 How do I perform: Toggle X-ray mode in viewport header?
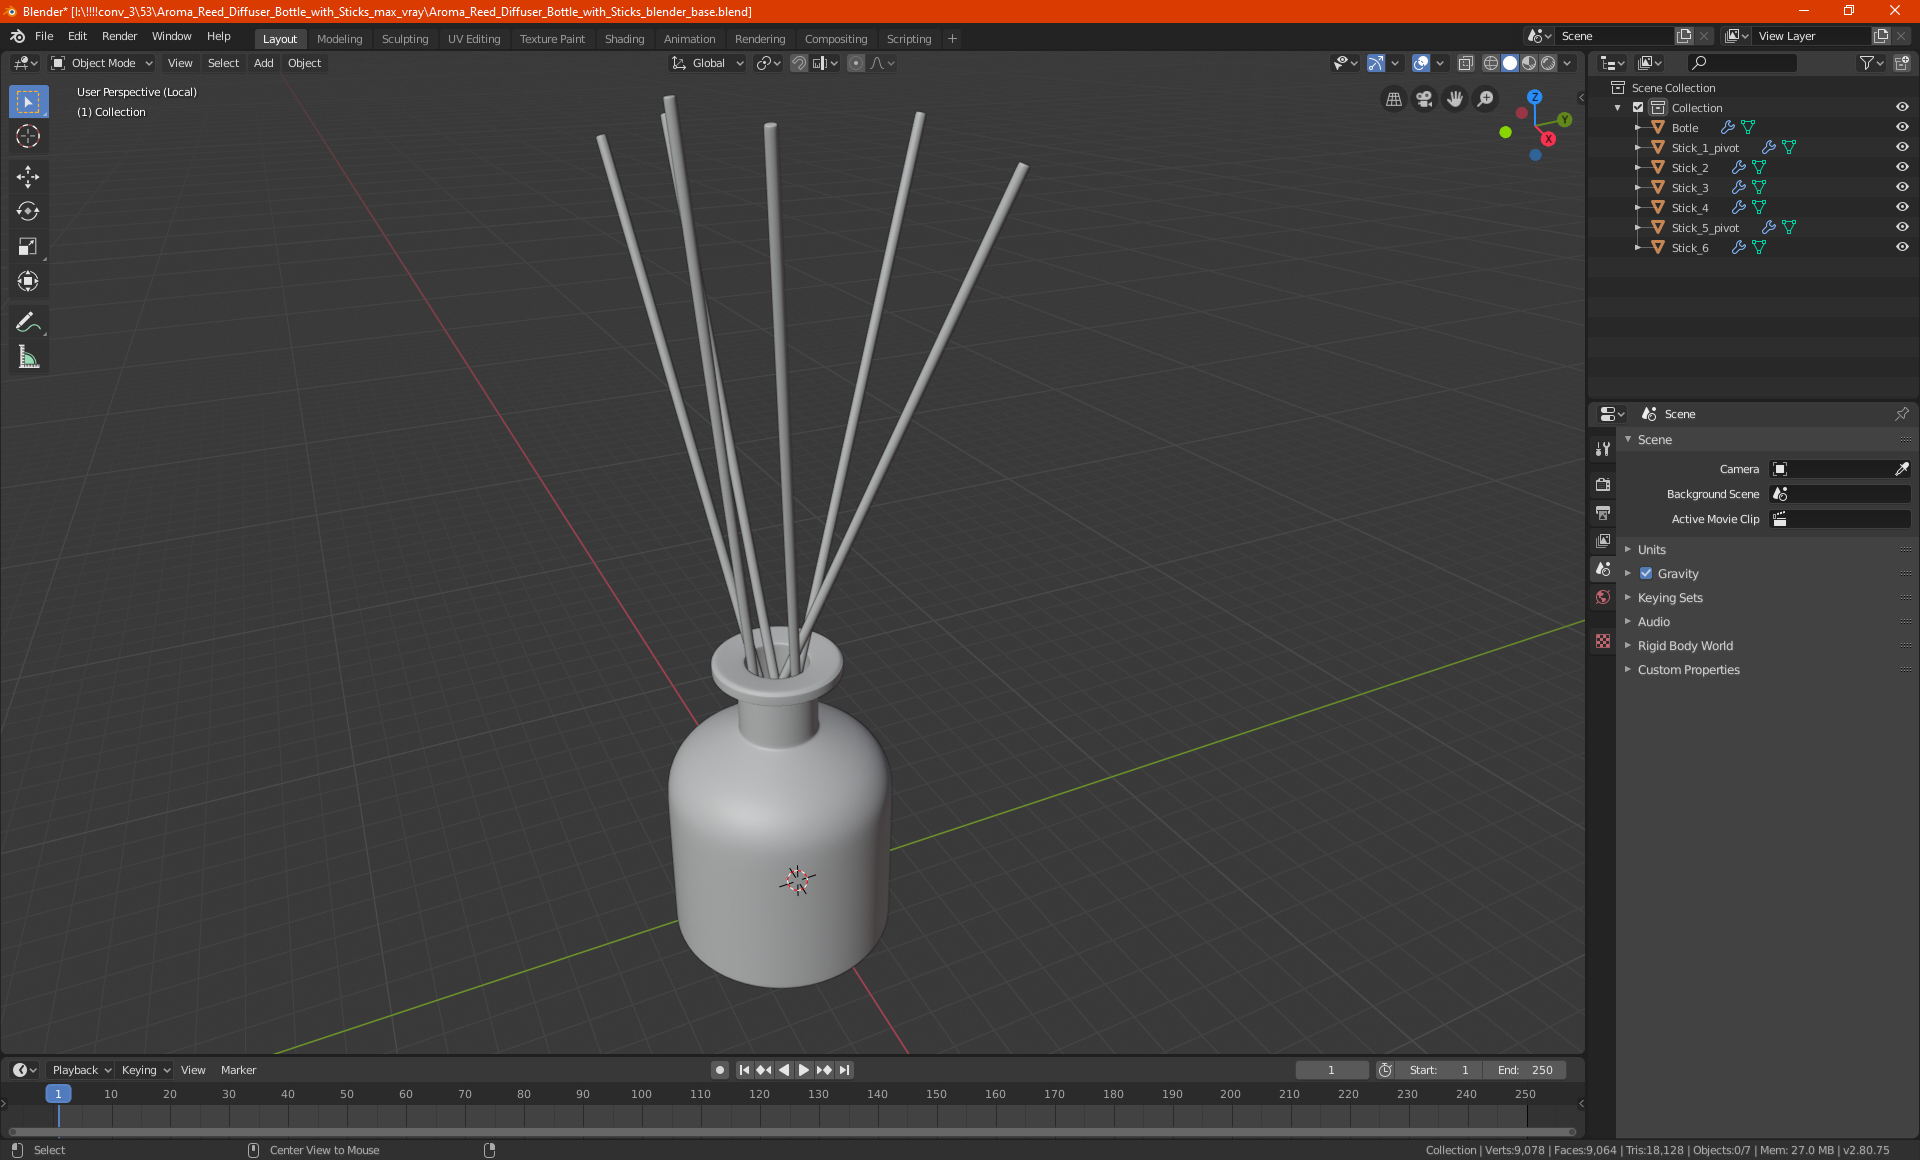point(1466,63)
